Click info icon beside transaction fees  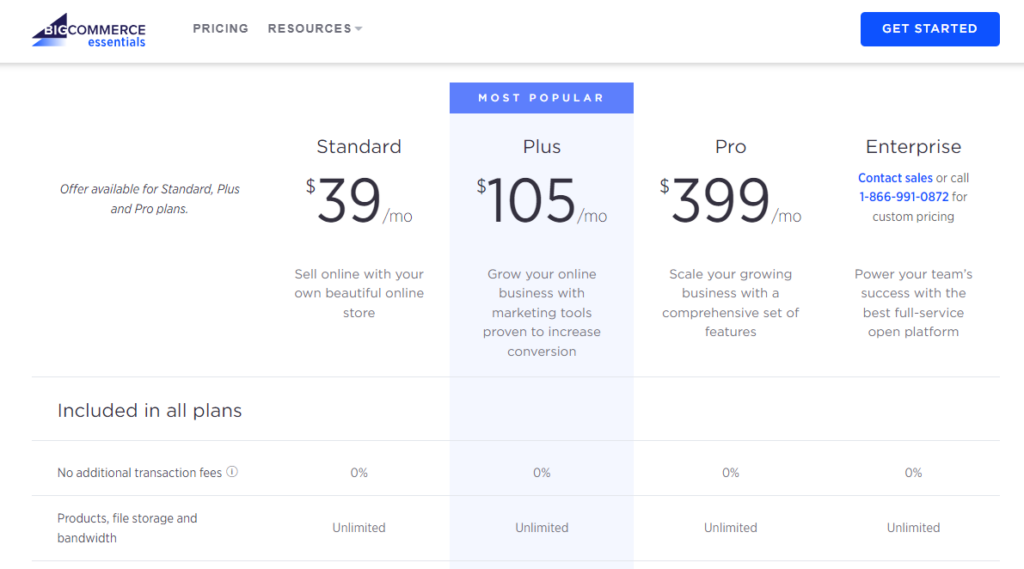point(232,472)
